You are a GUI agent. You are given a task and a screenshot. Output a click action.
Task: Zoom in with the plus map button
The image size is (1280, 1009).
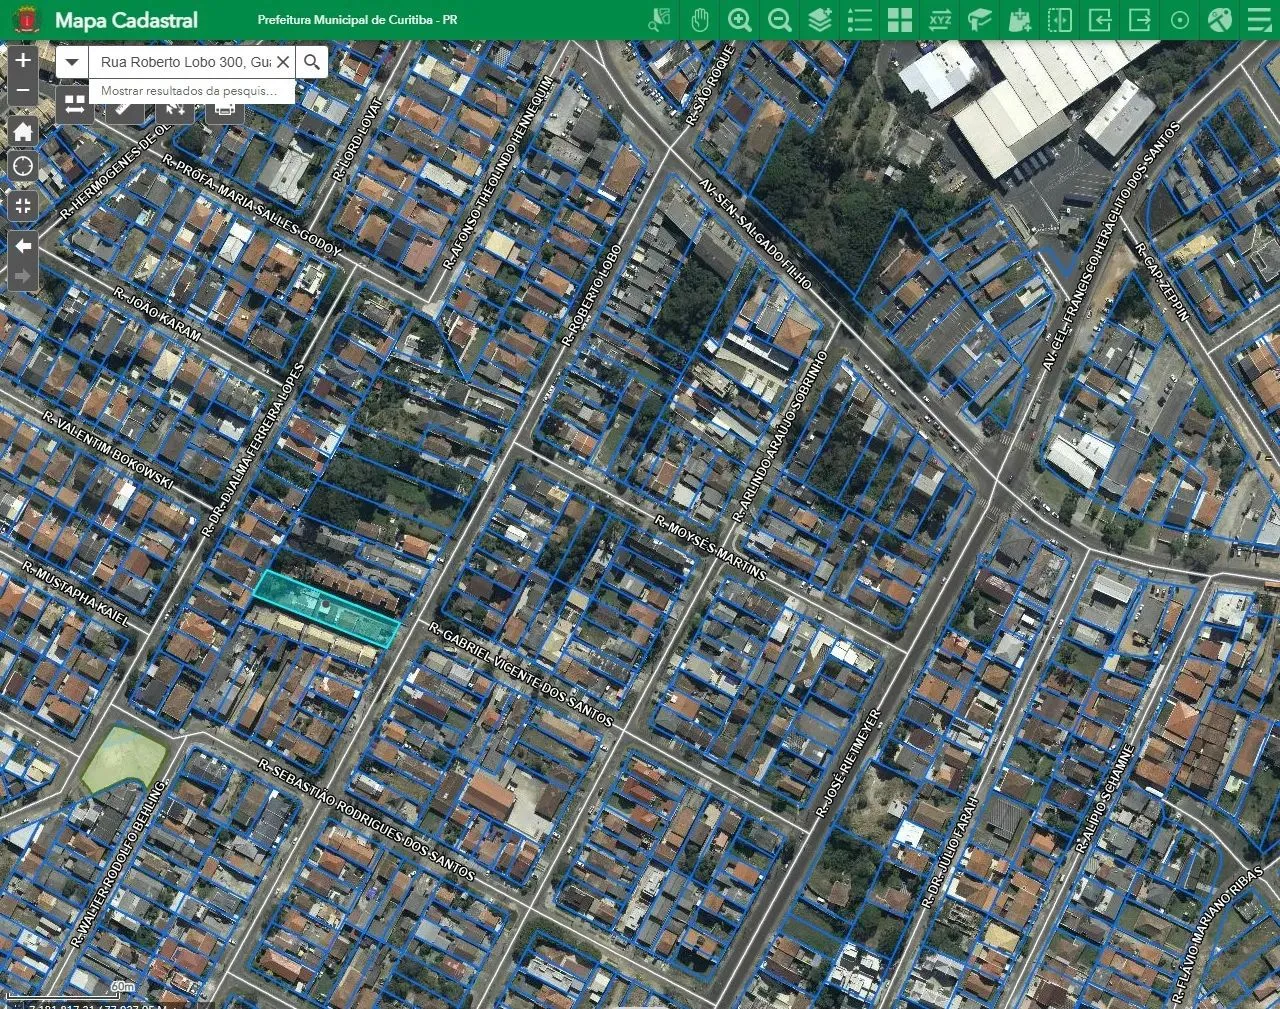coord(23,60)
